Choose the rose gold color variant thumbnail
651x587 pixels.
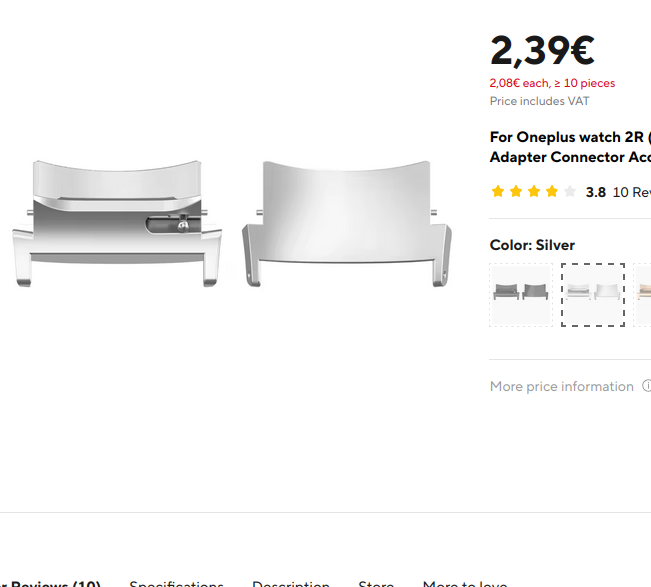(x=643, y=295)
